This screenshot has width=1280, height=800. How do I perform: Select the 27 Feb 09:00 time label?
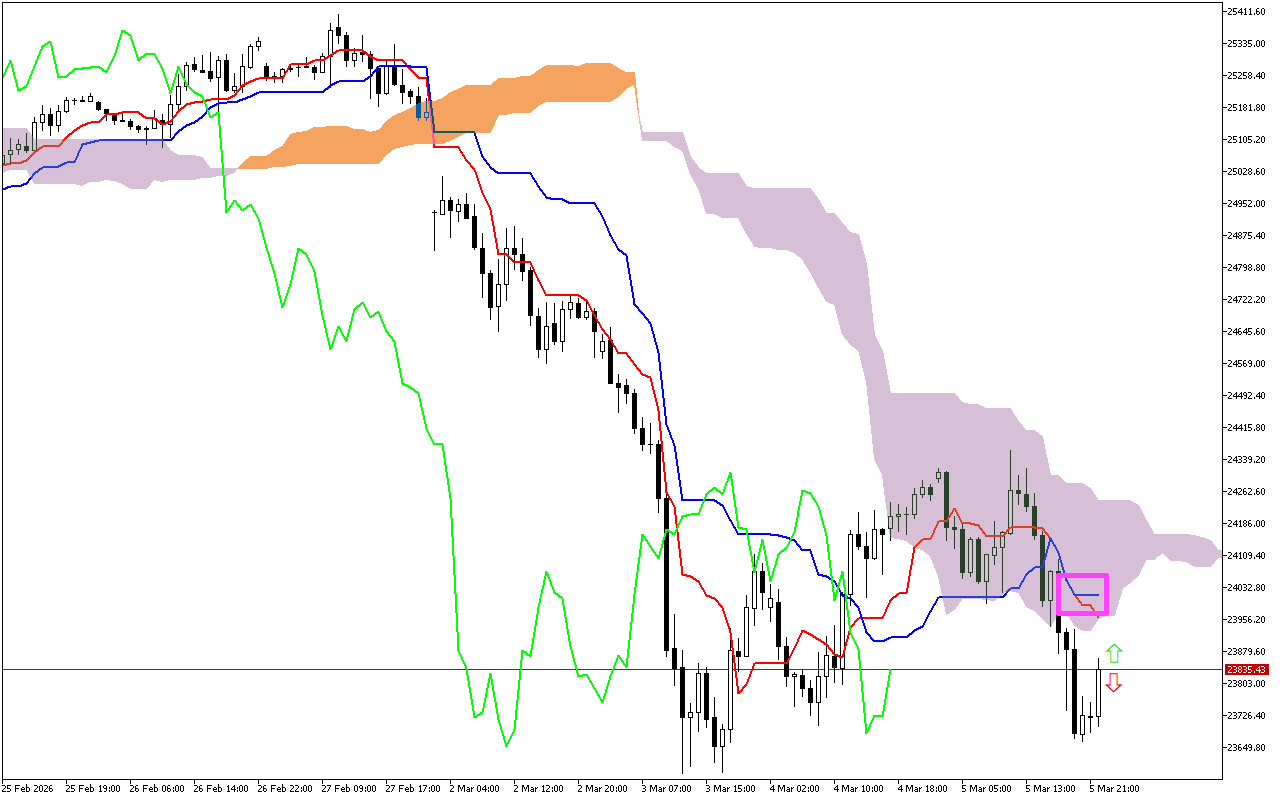(347, 788)
